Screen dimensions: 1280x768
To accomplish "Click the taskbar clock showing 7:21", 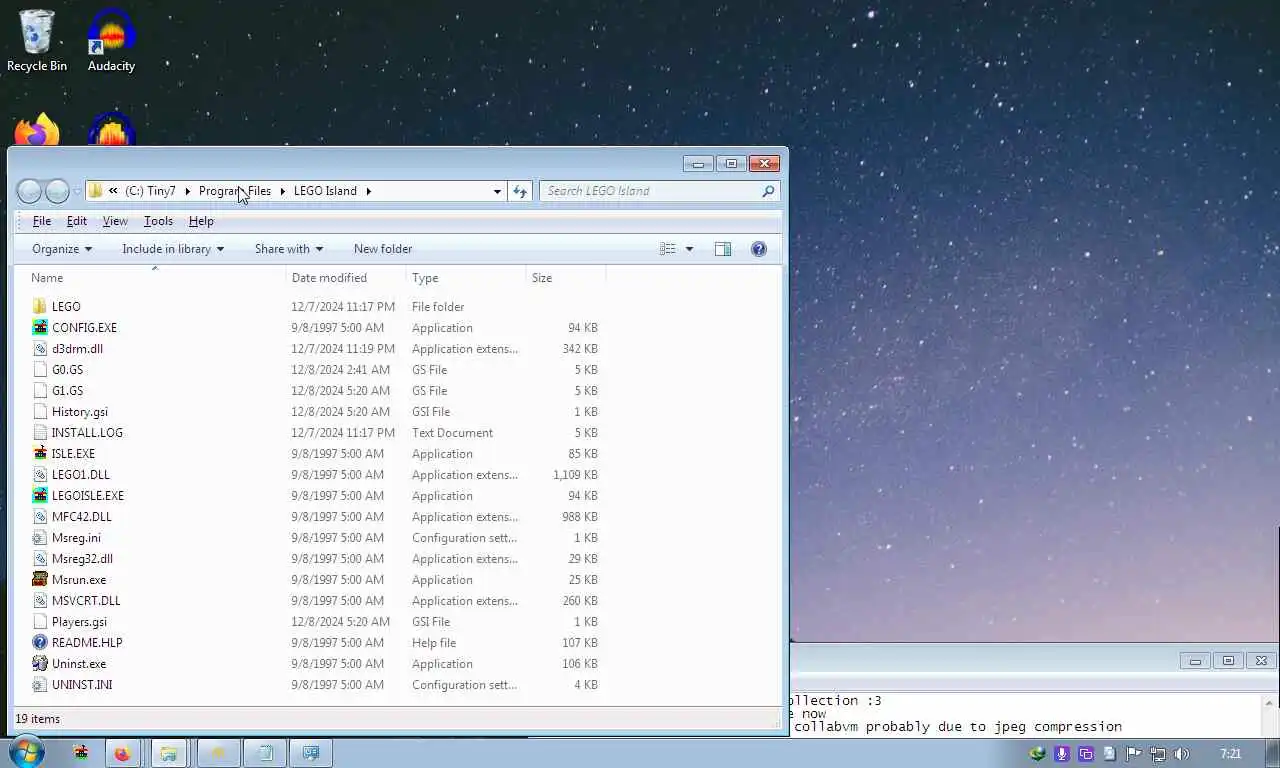I will pos(1231,754).
